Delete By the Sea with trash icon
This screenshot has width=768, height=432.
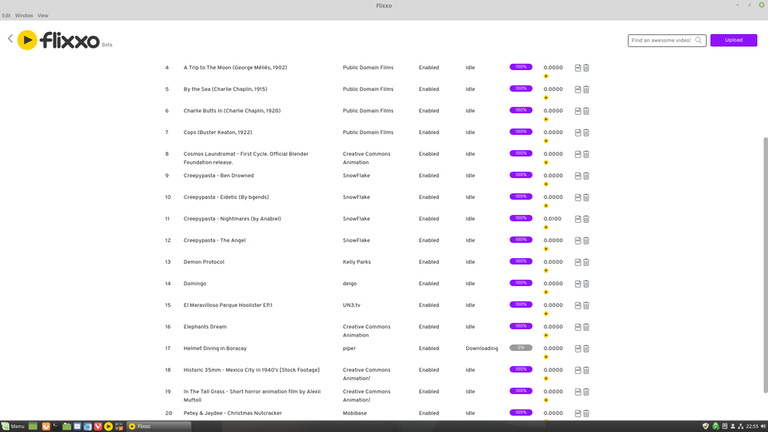[586, 90]
